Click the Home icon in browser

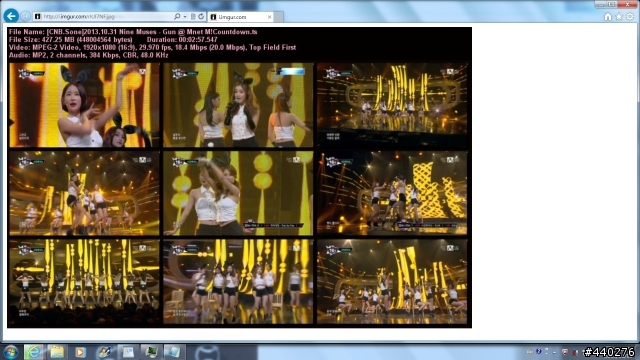pos(608,16)
